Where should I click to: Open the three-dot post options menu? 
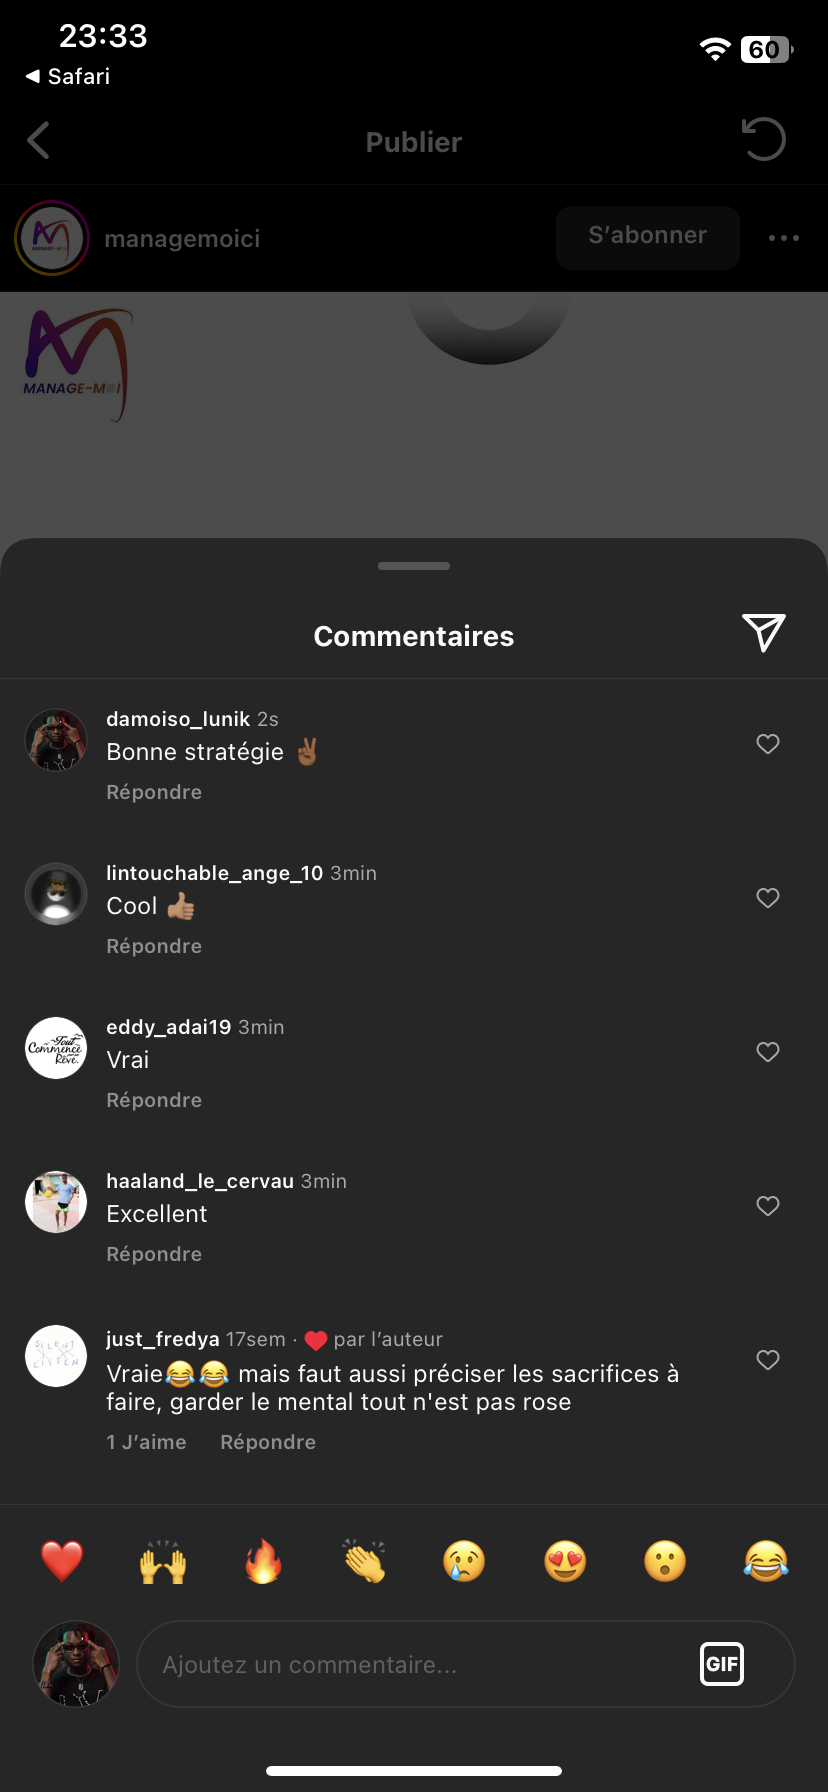[x=784, y=238]
